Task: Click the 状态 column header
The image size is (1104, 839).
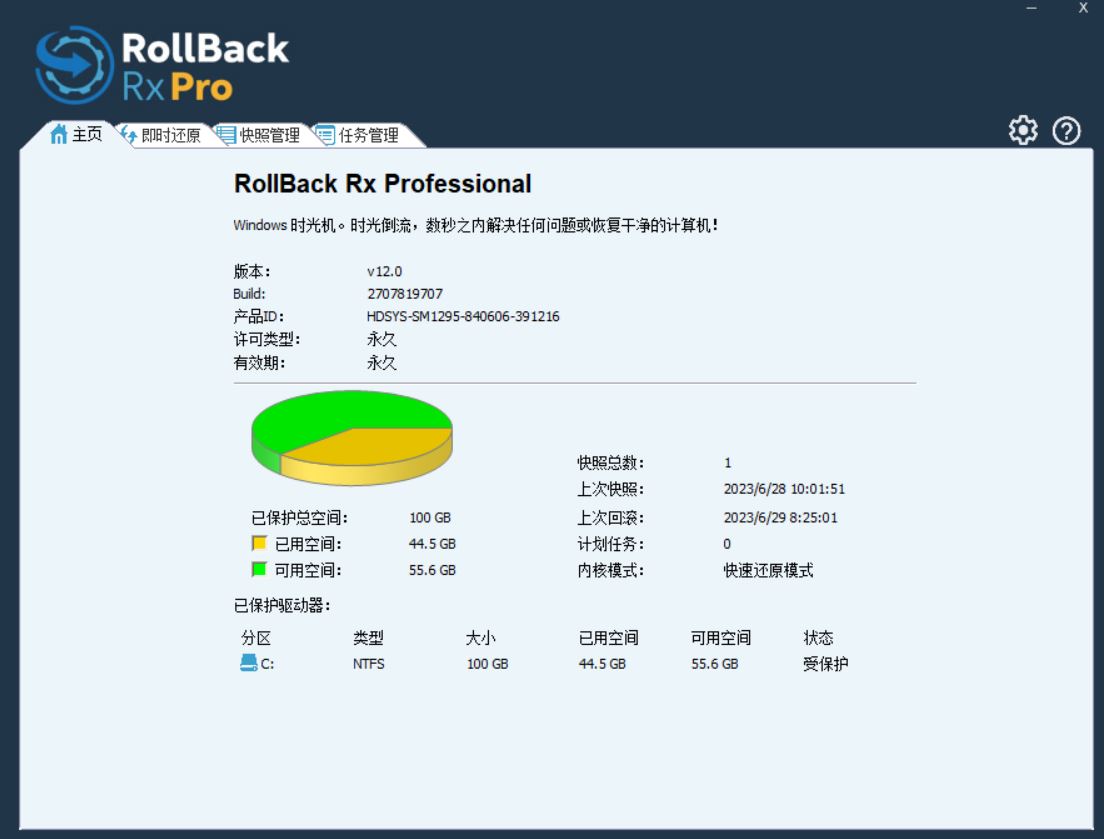Action: 818,638
